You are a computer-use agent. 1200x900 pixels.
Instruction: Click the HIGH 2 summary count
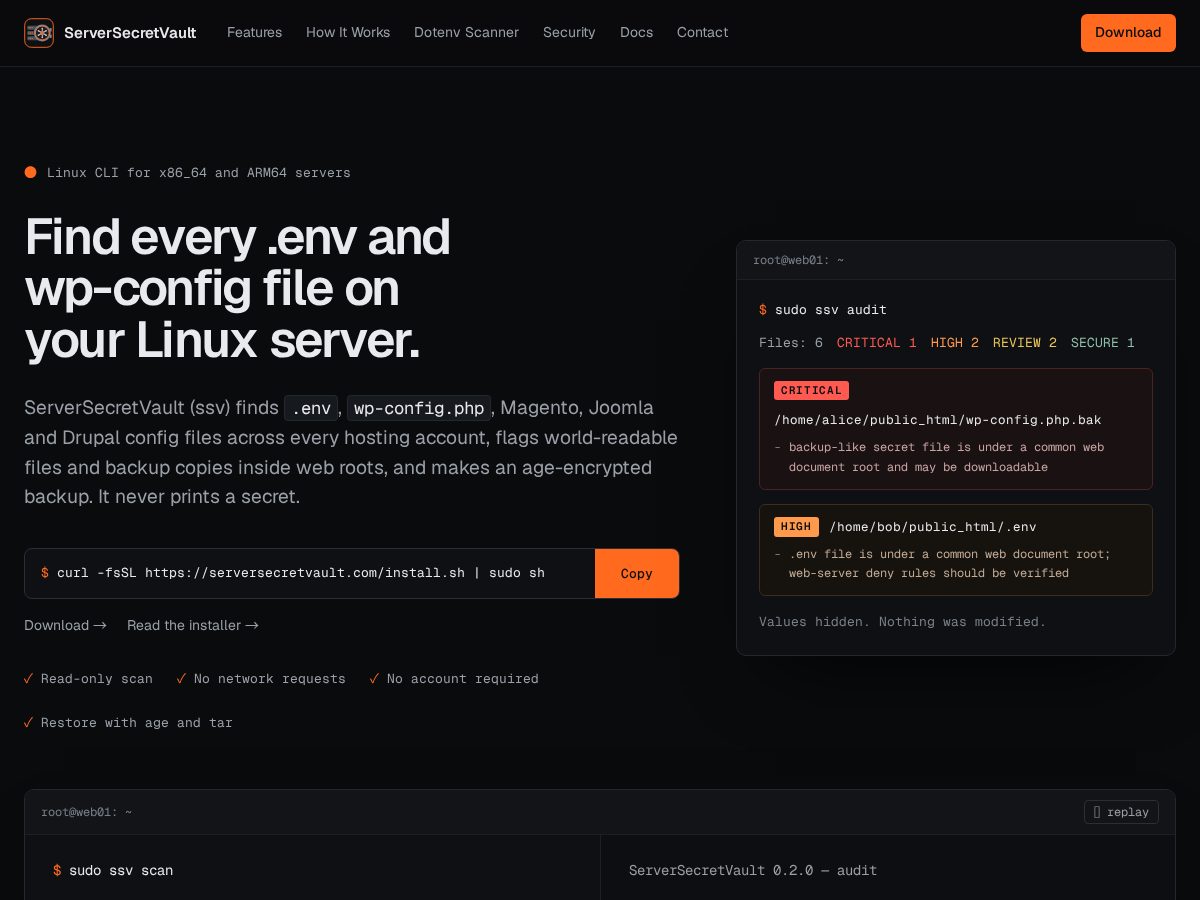[x=955, y=343]
